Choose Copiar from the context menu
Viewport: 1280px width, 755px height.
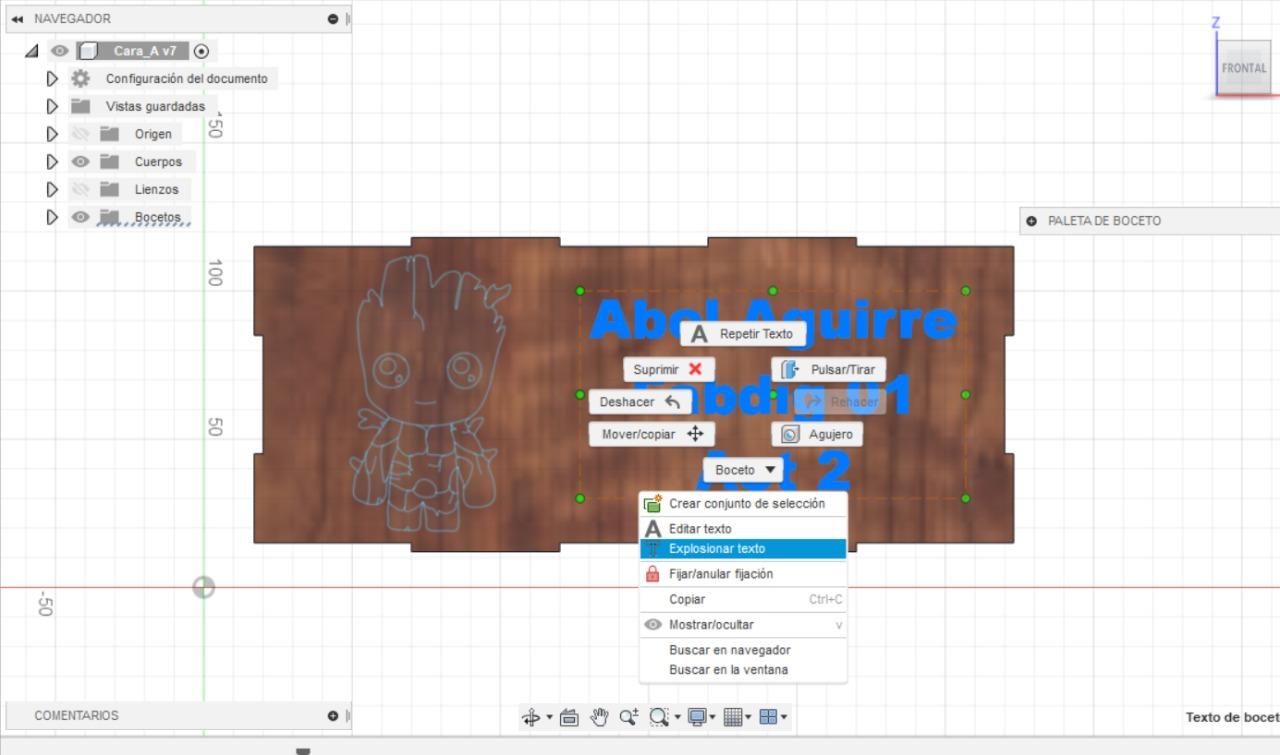[743, 600]
